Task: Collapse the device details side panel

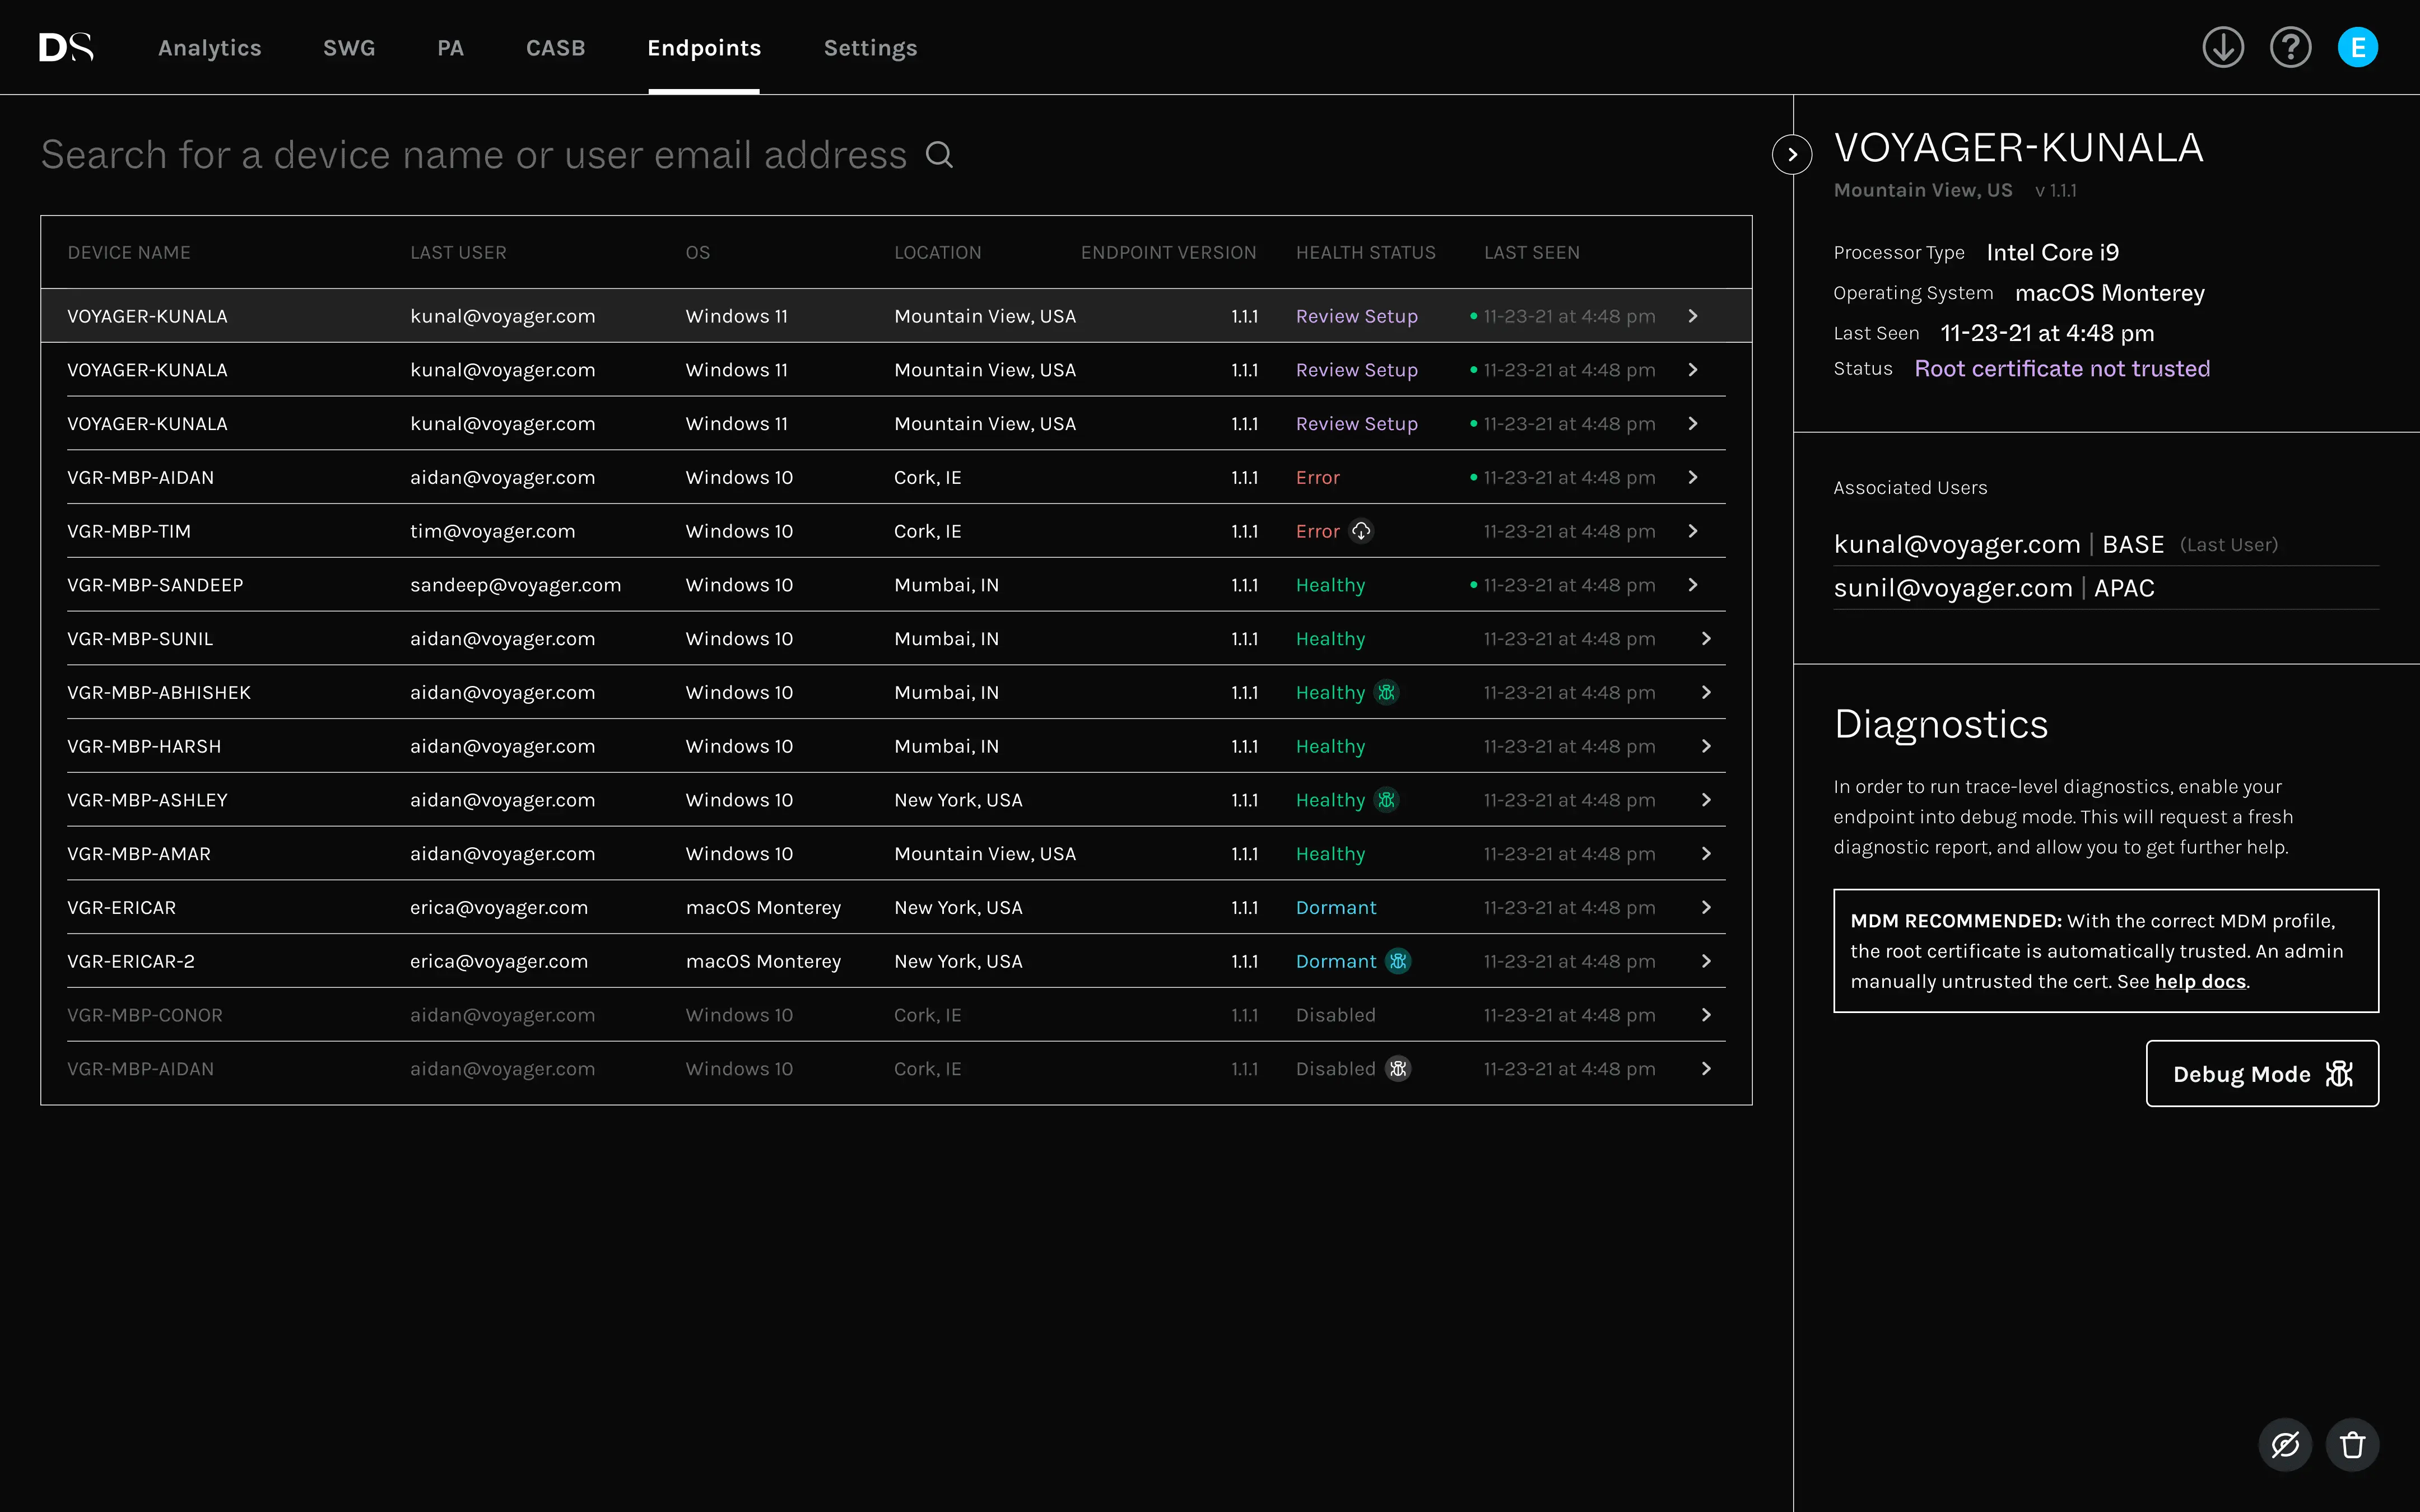Action: 1792,154
